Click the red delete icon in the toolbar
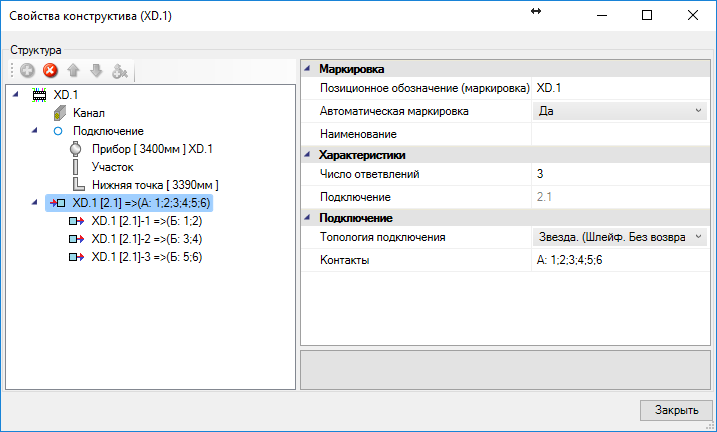Screen dimensions: 717x432 tap(50, 72)
